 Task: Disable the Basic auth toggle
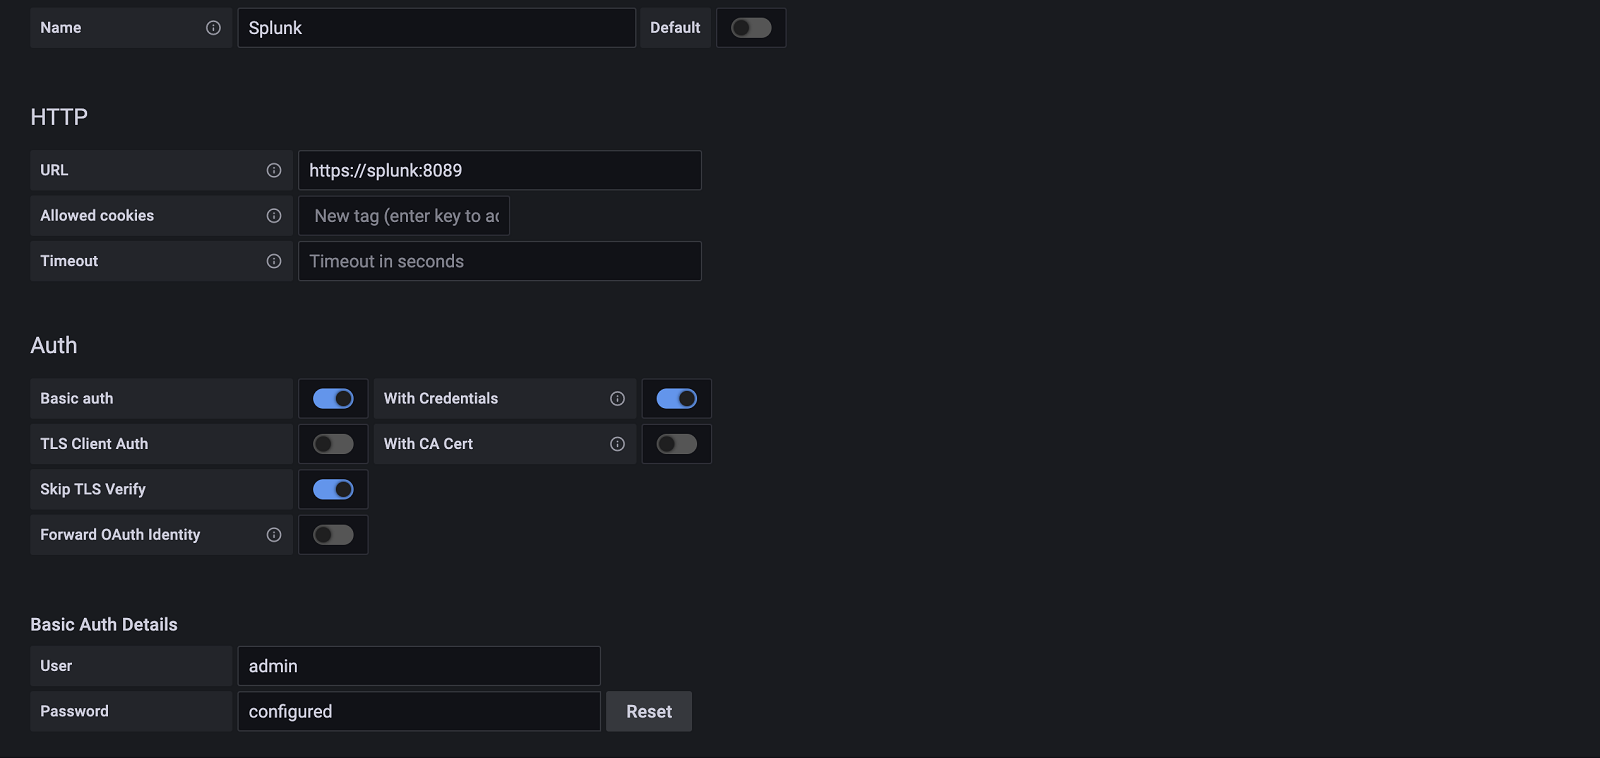333,399
